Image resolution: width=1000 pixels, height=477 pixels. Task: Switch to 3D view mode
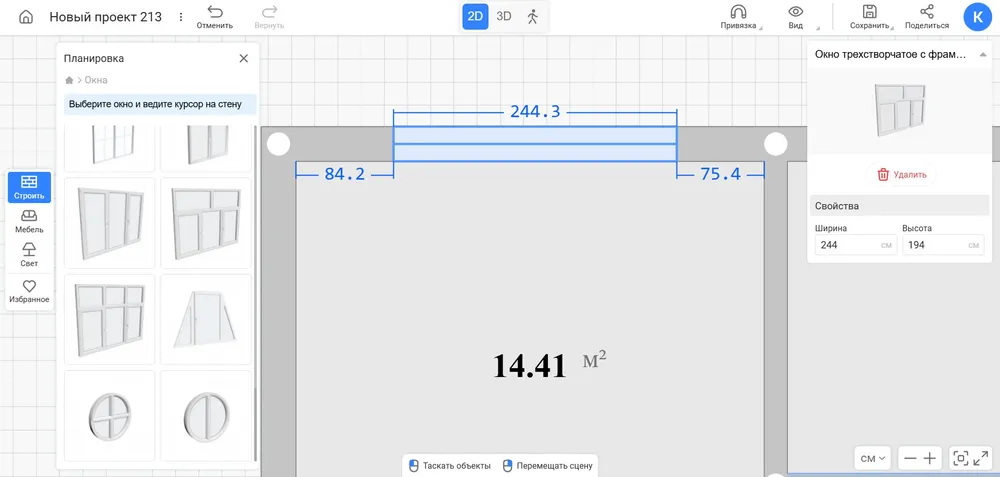click(504, 16)
